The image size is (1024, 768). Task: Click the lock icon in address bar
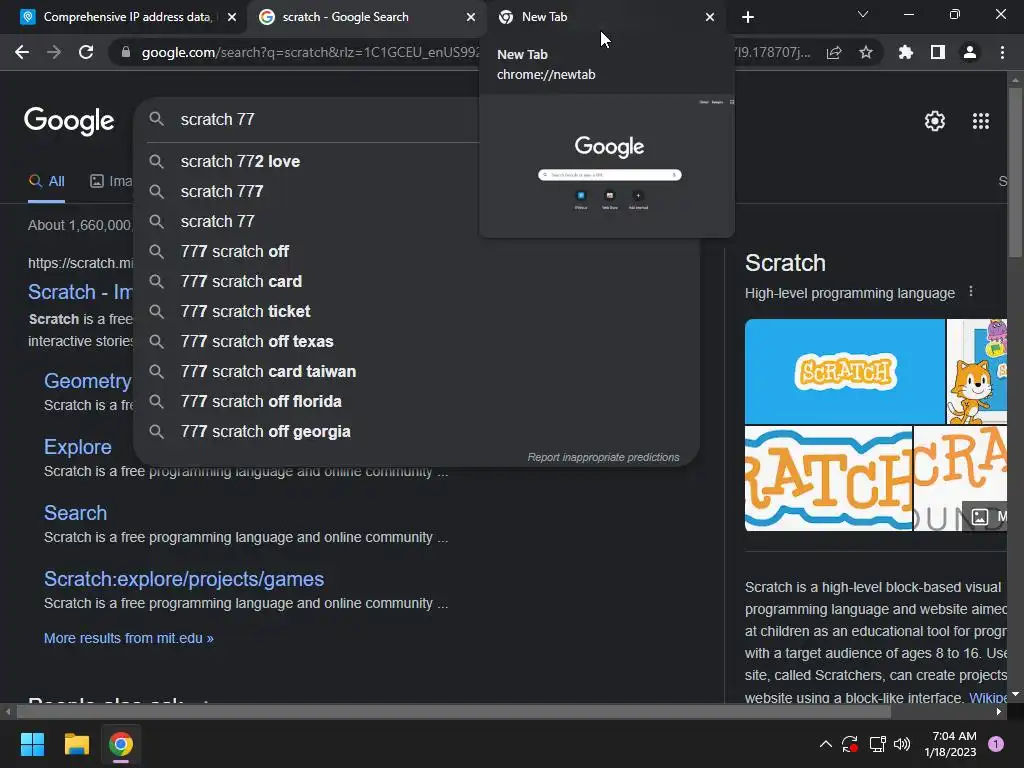(x=125, y=52)
